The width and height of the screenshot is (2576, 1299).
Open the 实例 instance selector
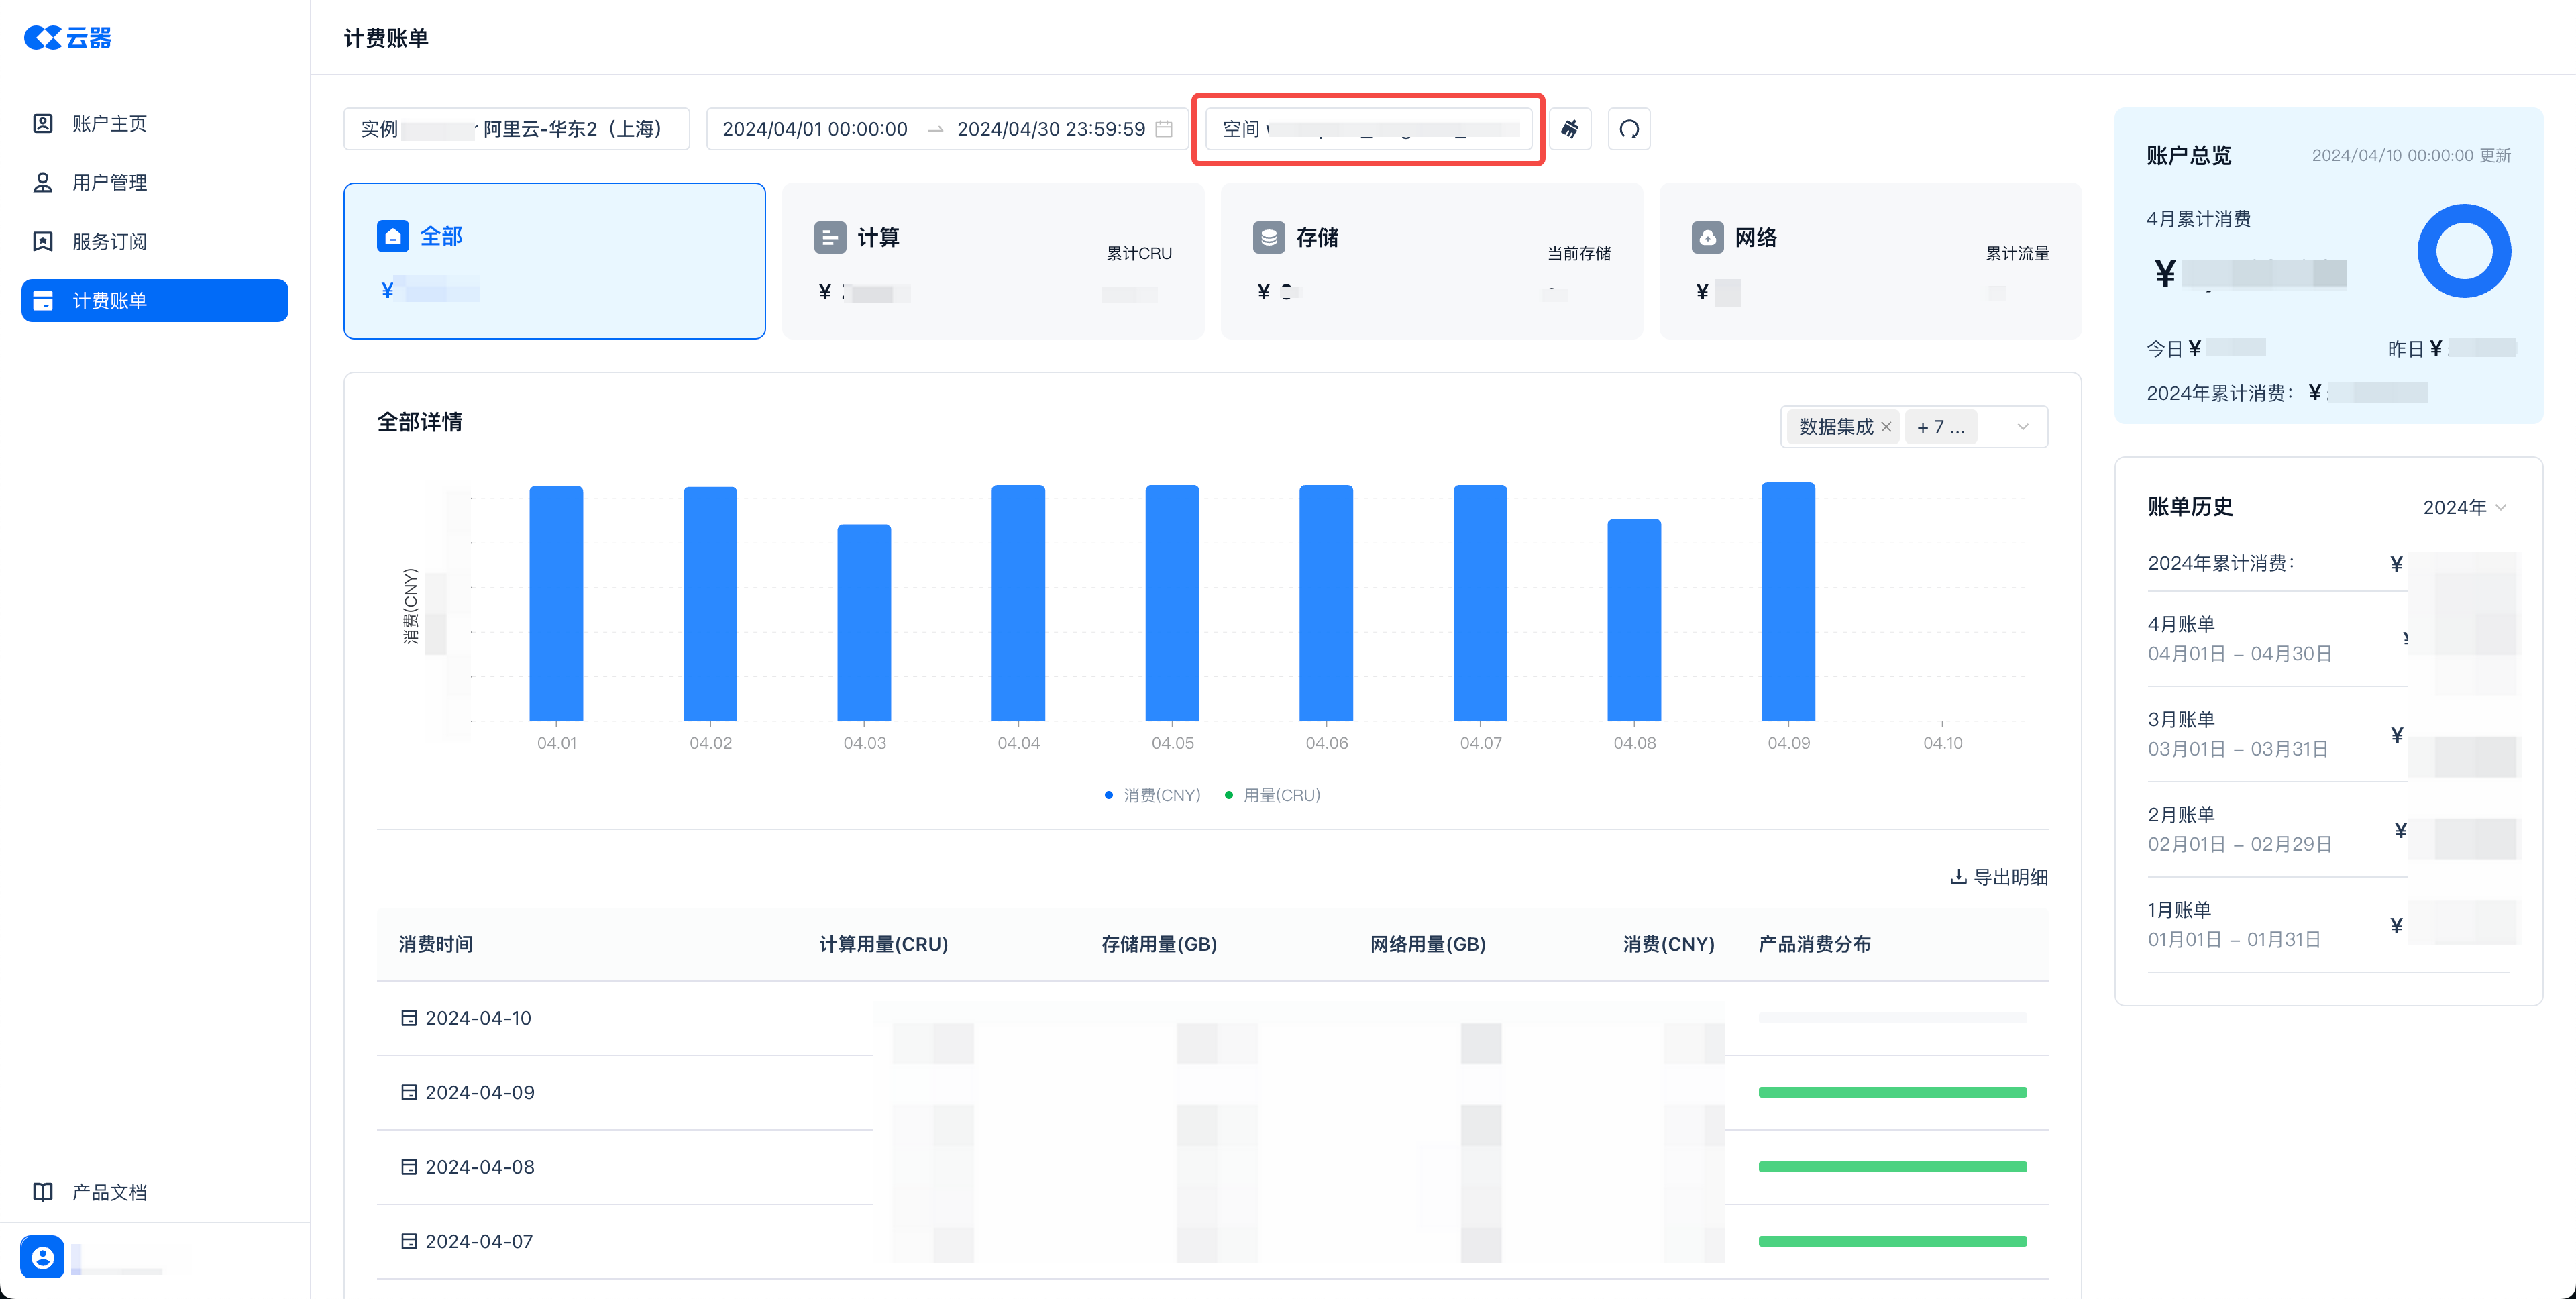516,129
